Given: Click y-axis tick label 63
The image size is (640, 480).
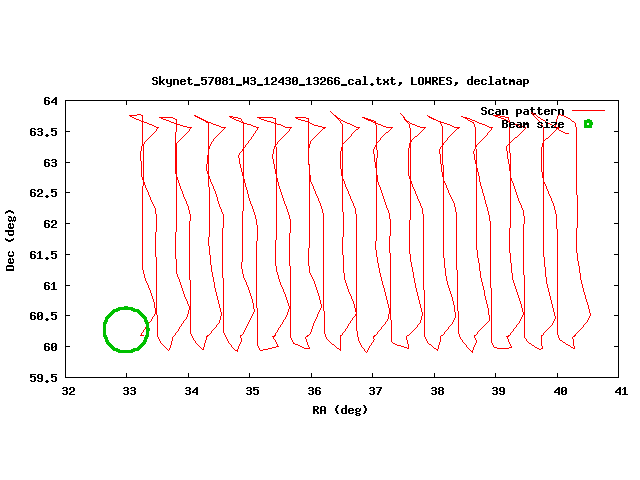Looking at the screenshot, I should (51, 163).
